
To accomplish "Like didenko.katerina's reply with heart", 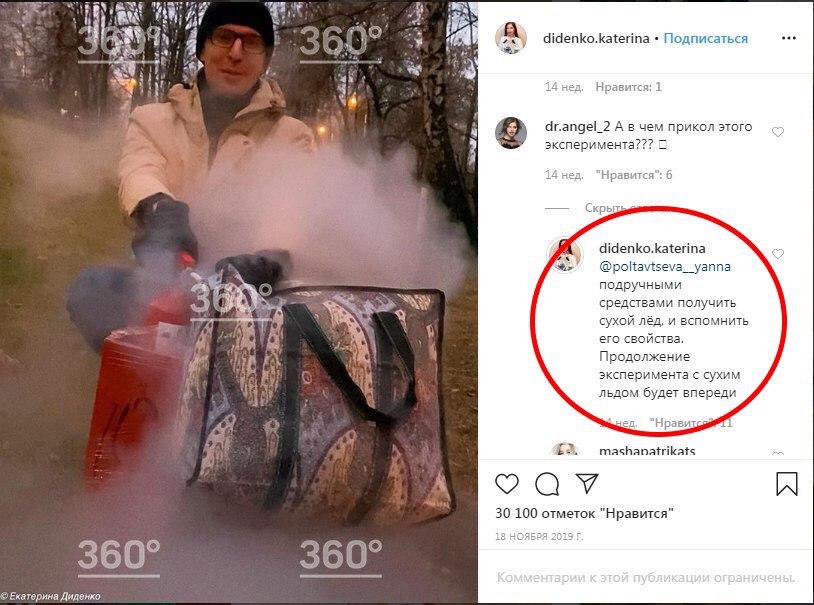I will click(x=778, y=254).
